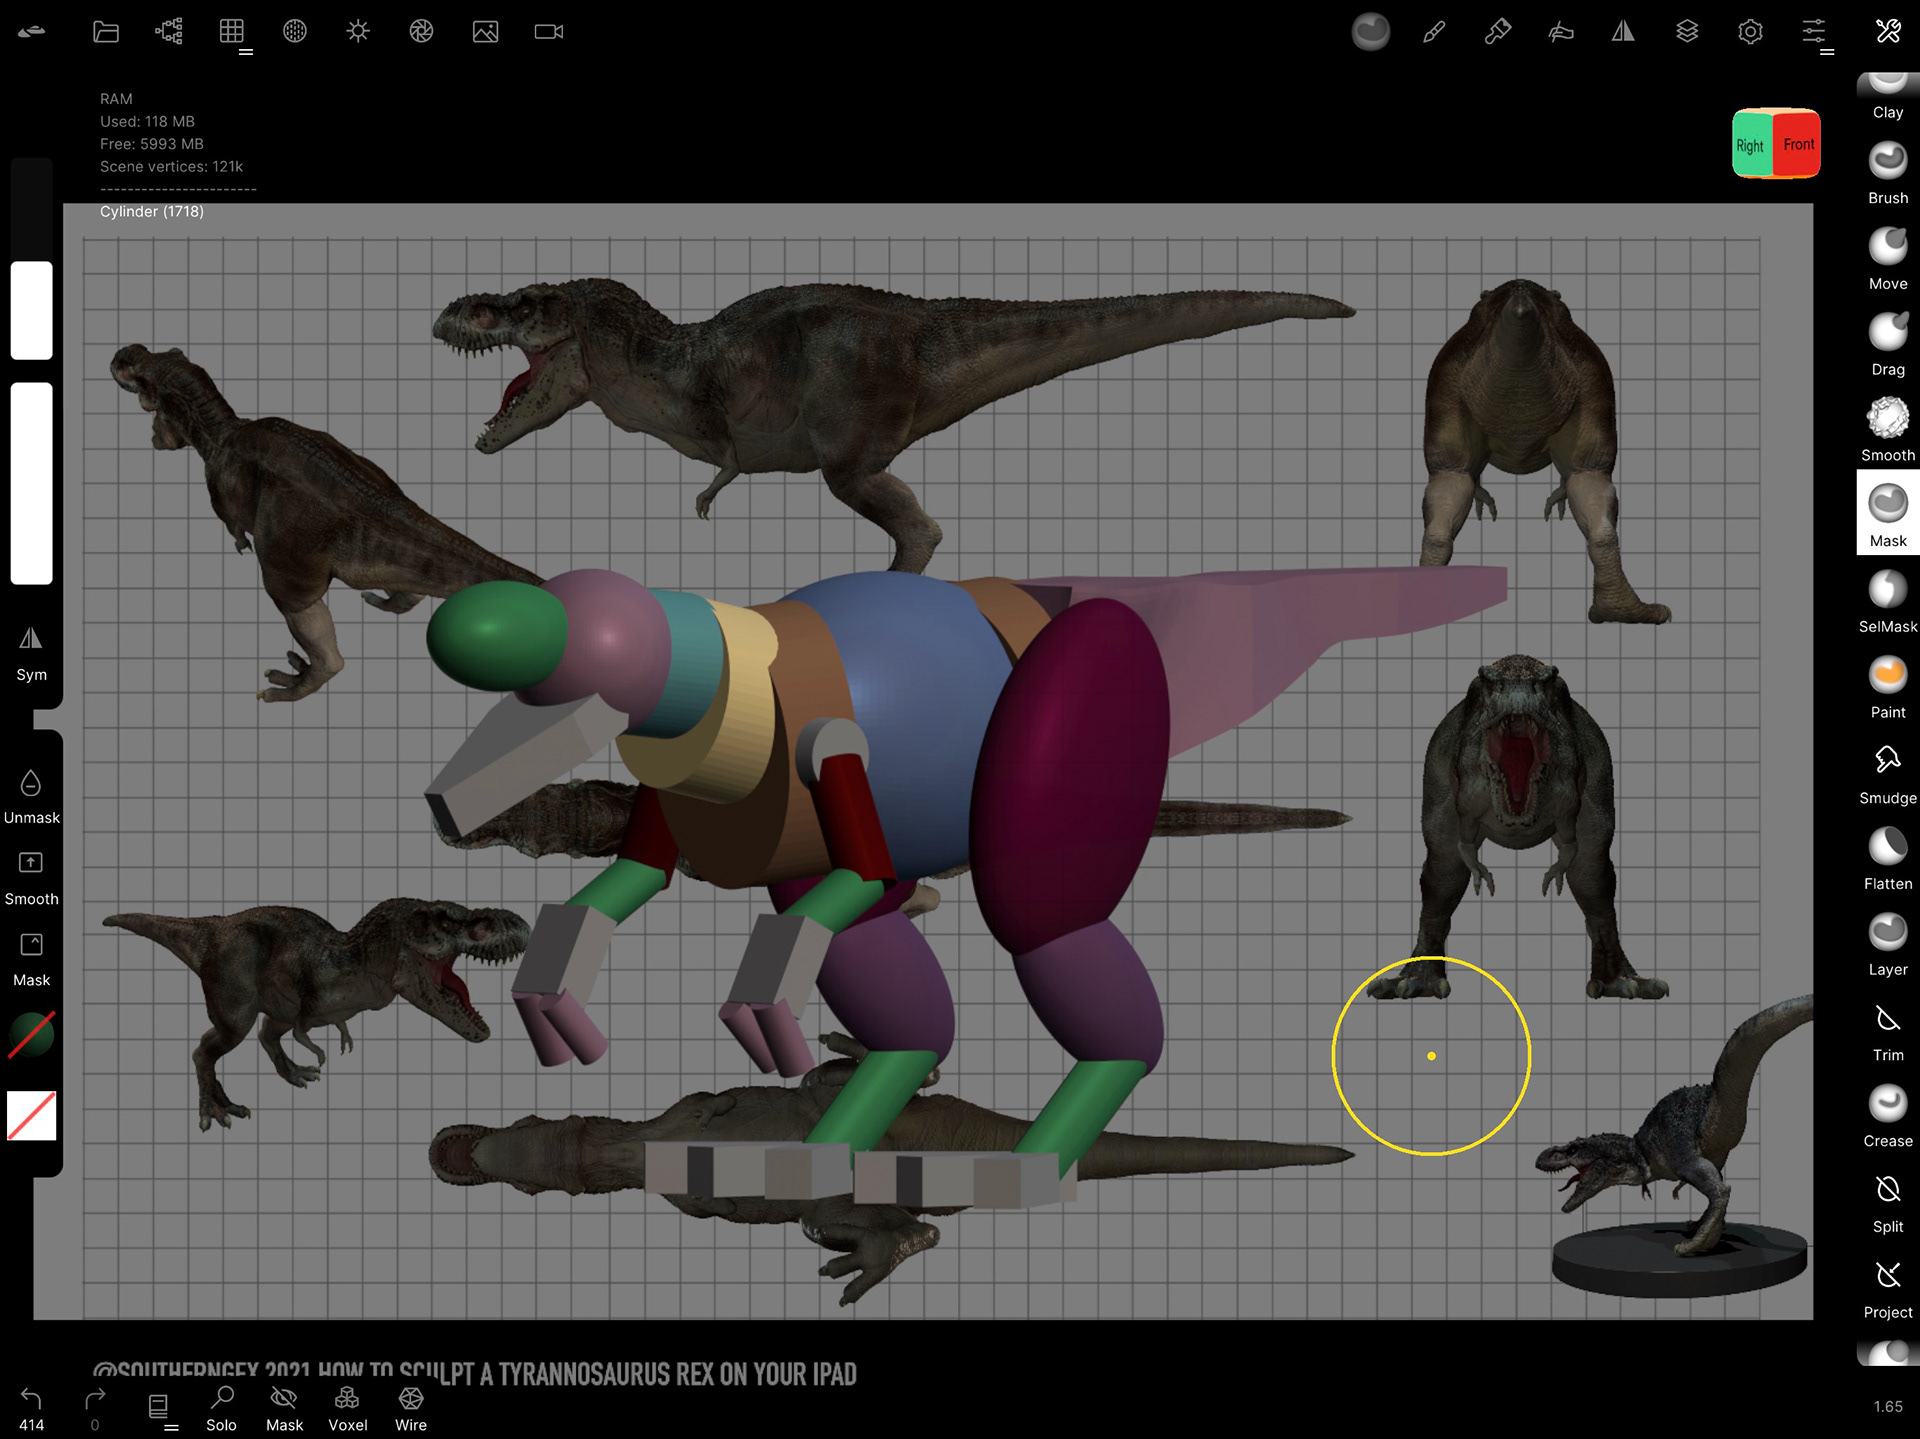Open the Symmetry menu in top toolbar
1920x1439 pixels.
click(1623, 32)
